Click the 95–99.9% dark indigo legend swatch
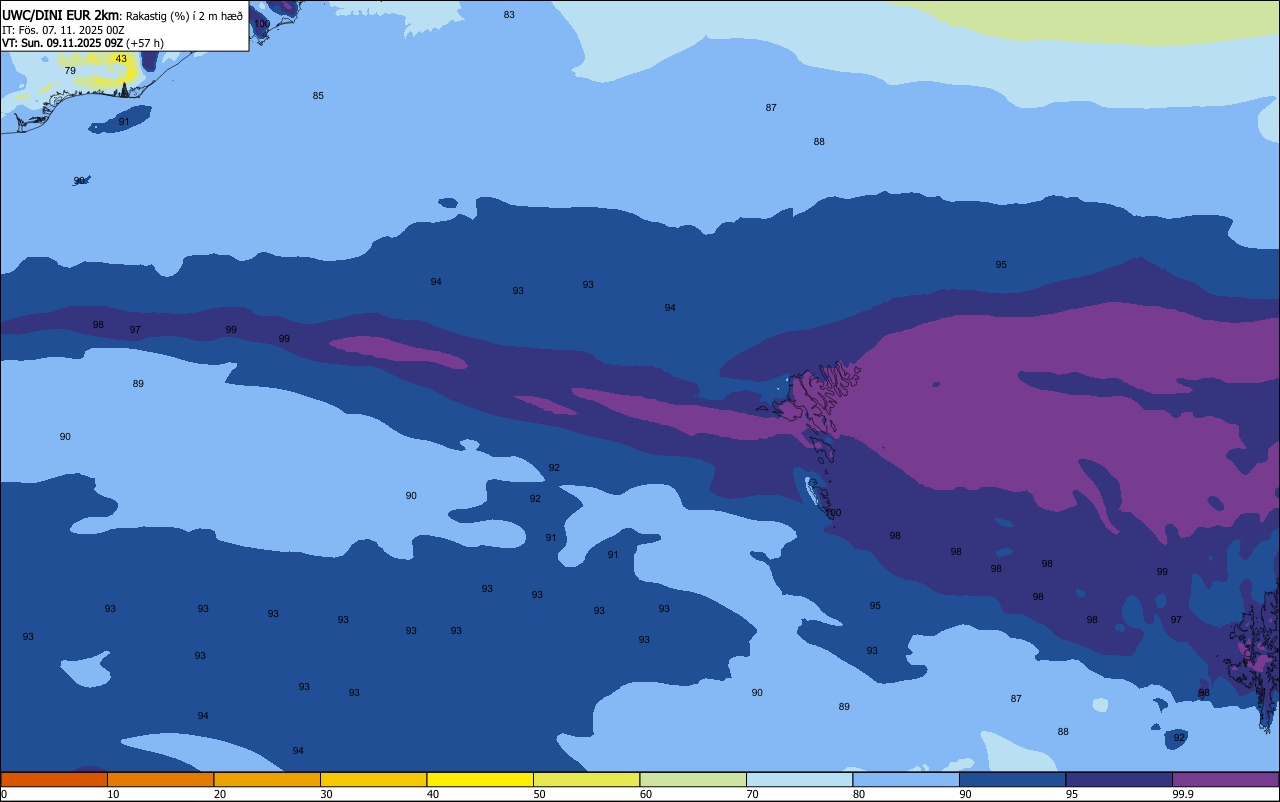The width and height of the screenshot is (1280, 802). pos(1119,779)
